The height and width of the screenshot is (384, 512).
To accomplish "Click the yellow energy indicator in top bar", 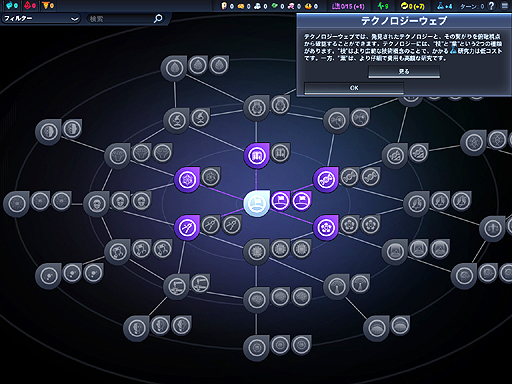I will pyautogui.click(x=412, y=6).
